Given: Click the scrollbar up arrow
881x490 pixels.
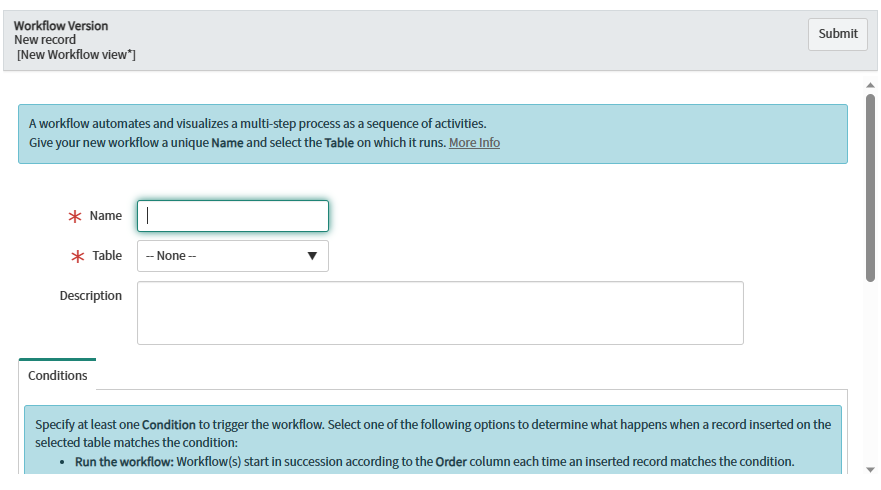Looking at the screenshot, I should 870,85.
